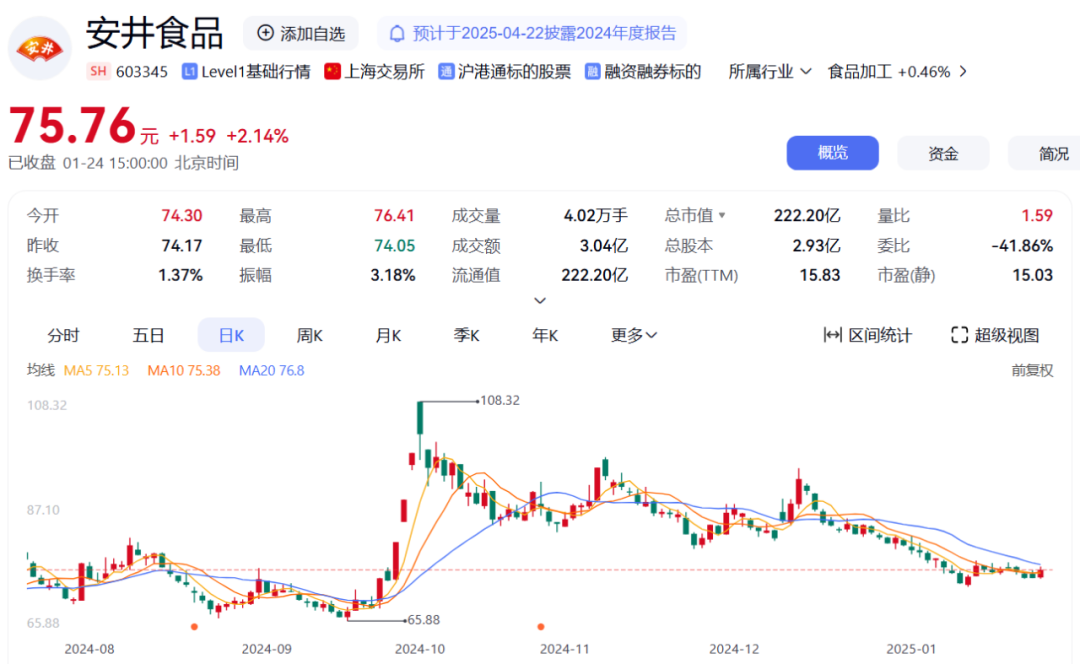Click the 融 margin trading badge icon
The width and height of the screenshot is (1080, 664).
(592, 72)
